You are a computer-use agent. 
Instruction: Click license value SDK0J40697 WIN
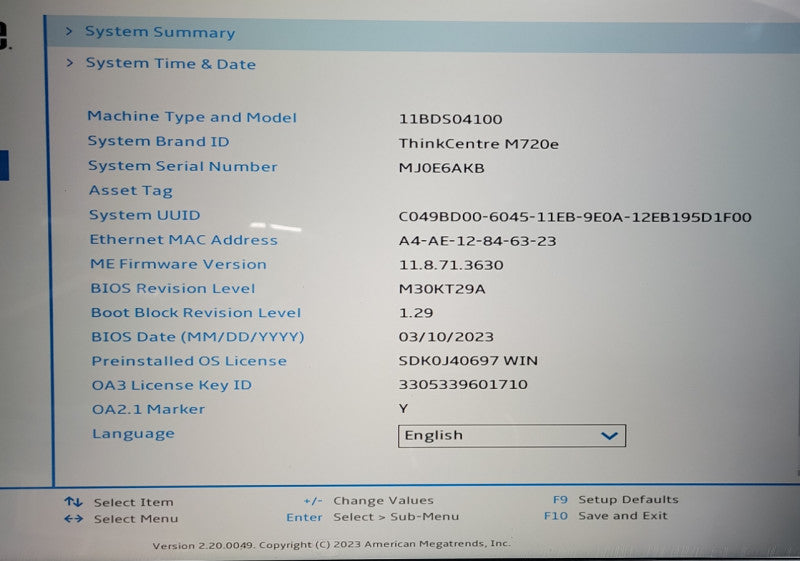point(468,361)
